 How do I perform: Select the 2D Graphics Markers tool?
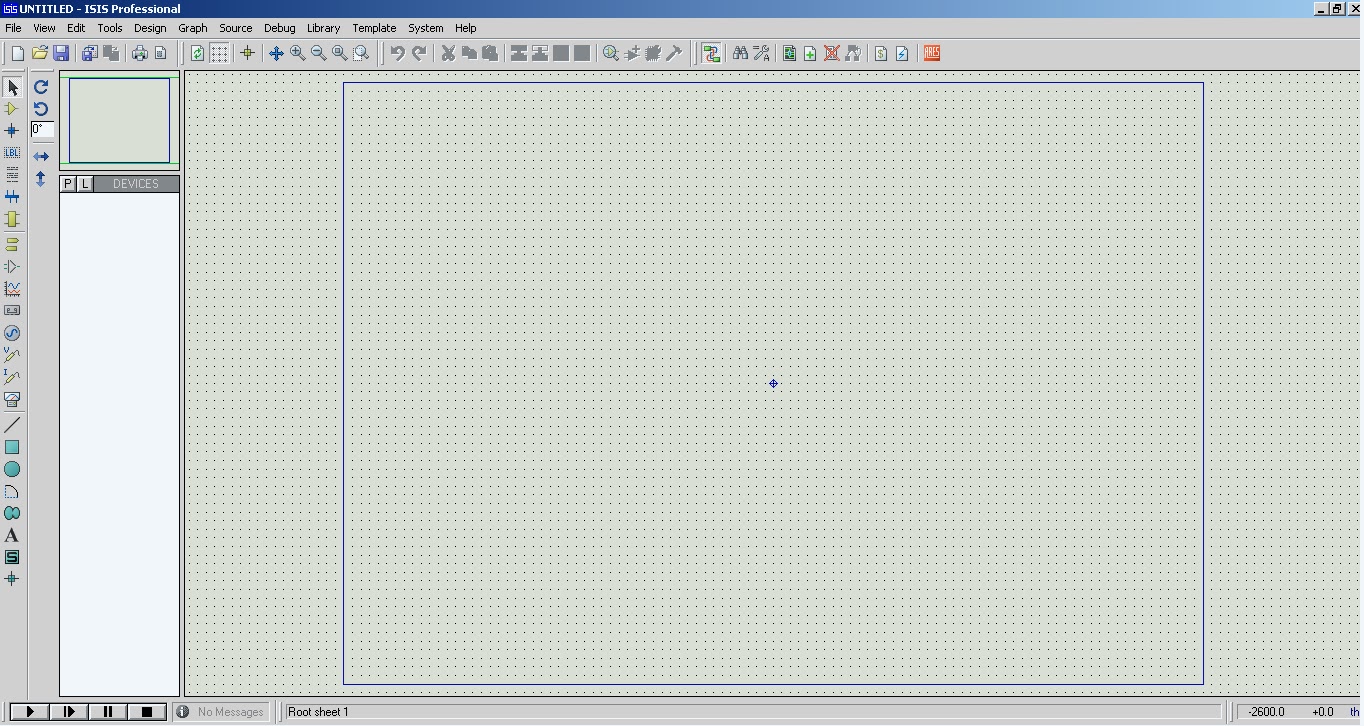(x=12, y=579)
